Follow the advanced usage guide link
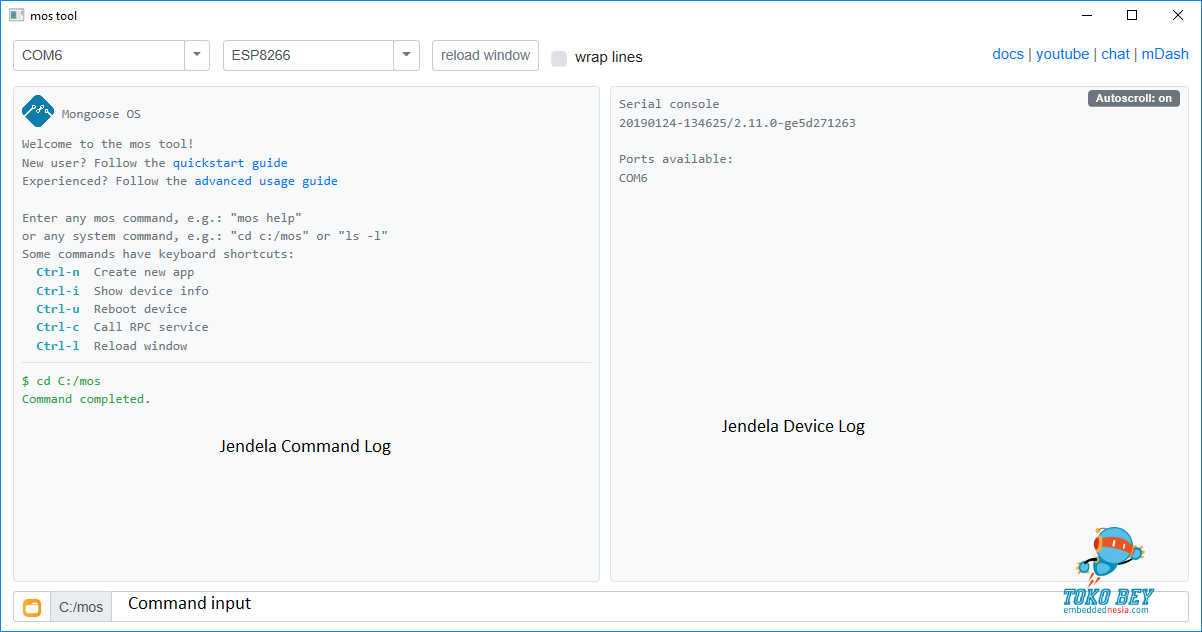Screen dimensions: 1202x632 (265, 181)
